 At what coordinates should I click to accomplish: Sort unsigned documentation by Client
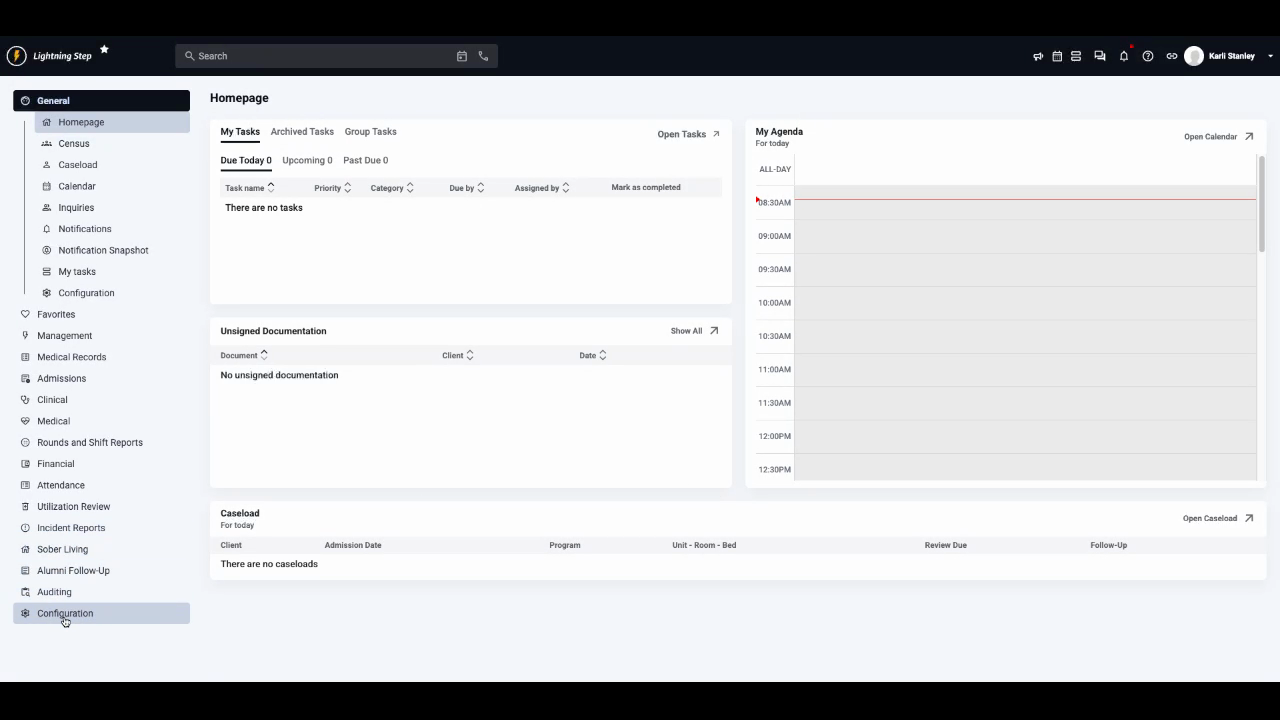457,355
